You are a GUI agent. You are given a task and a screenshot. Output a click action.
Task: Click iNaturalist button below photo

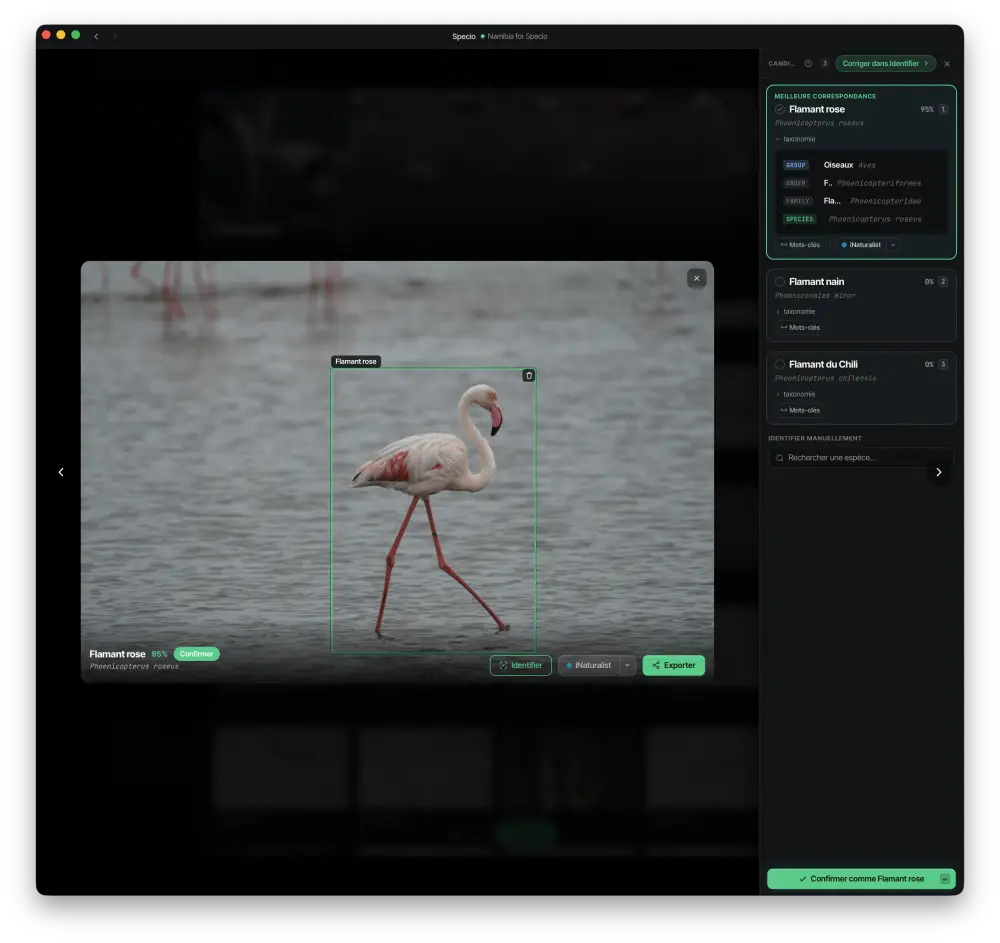pos(588,665)
